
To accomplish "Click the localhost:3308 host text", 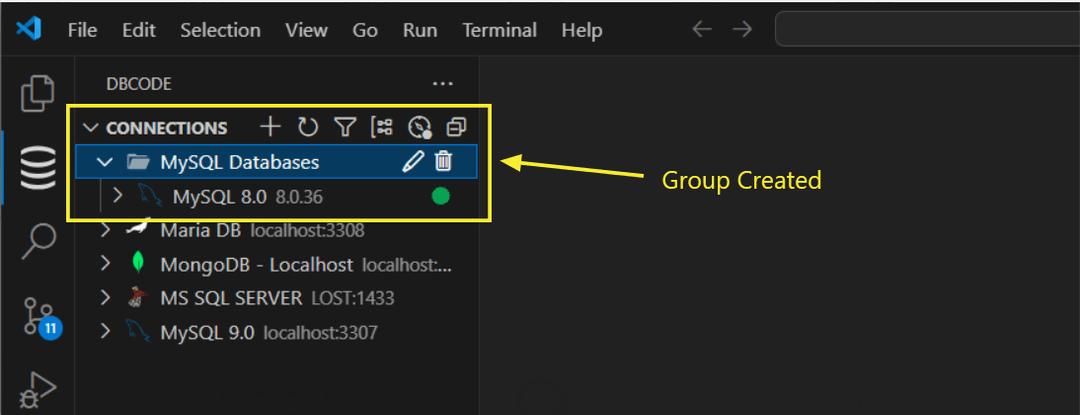I will [307, 231].
